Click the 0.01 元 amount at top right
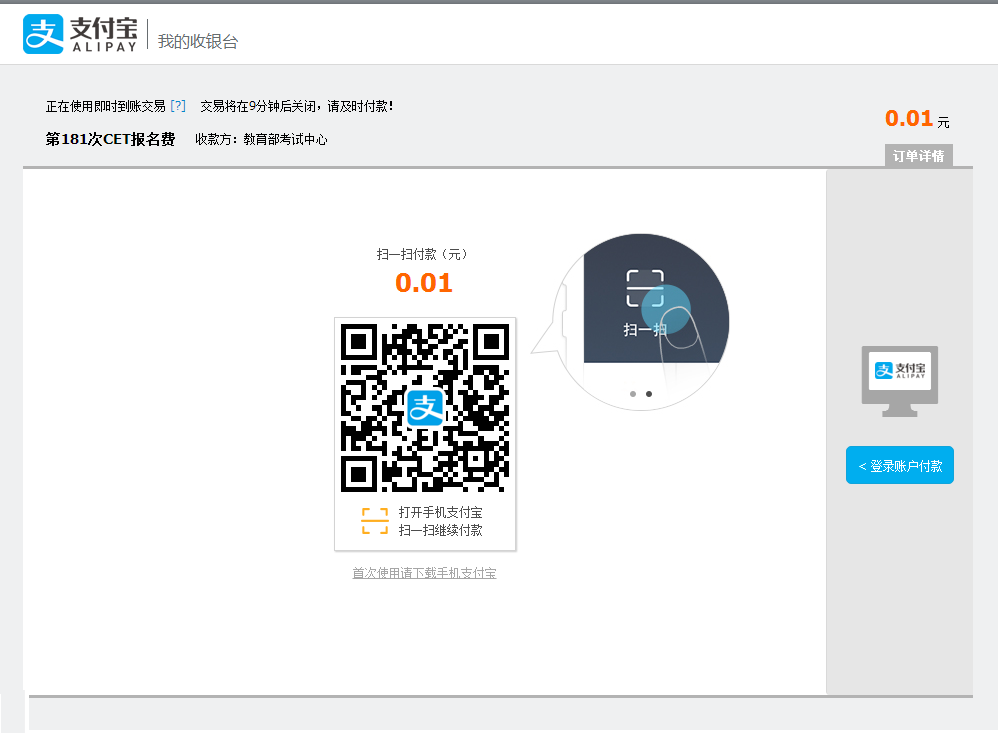Viewport: 998px width, 733px height. pyautogui.click(x=917, y=119)
